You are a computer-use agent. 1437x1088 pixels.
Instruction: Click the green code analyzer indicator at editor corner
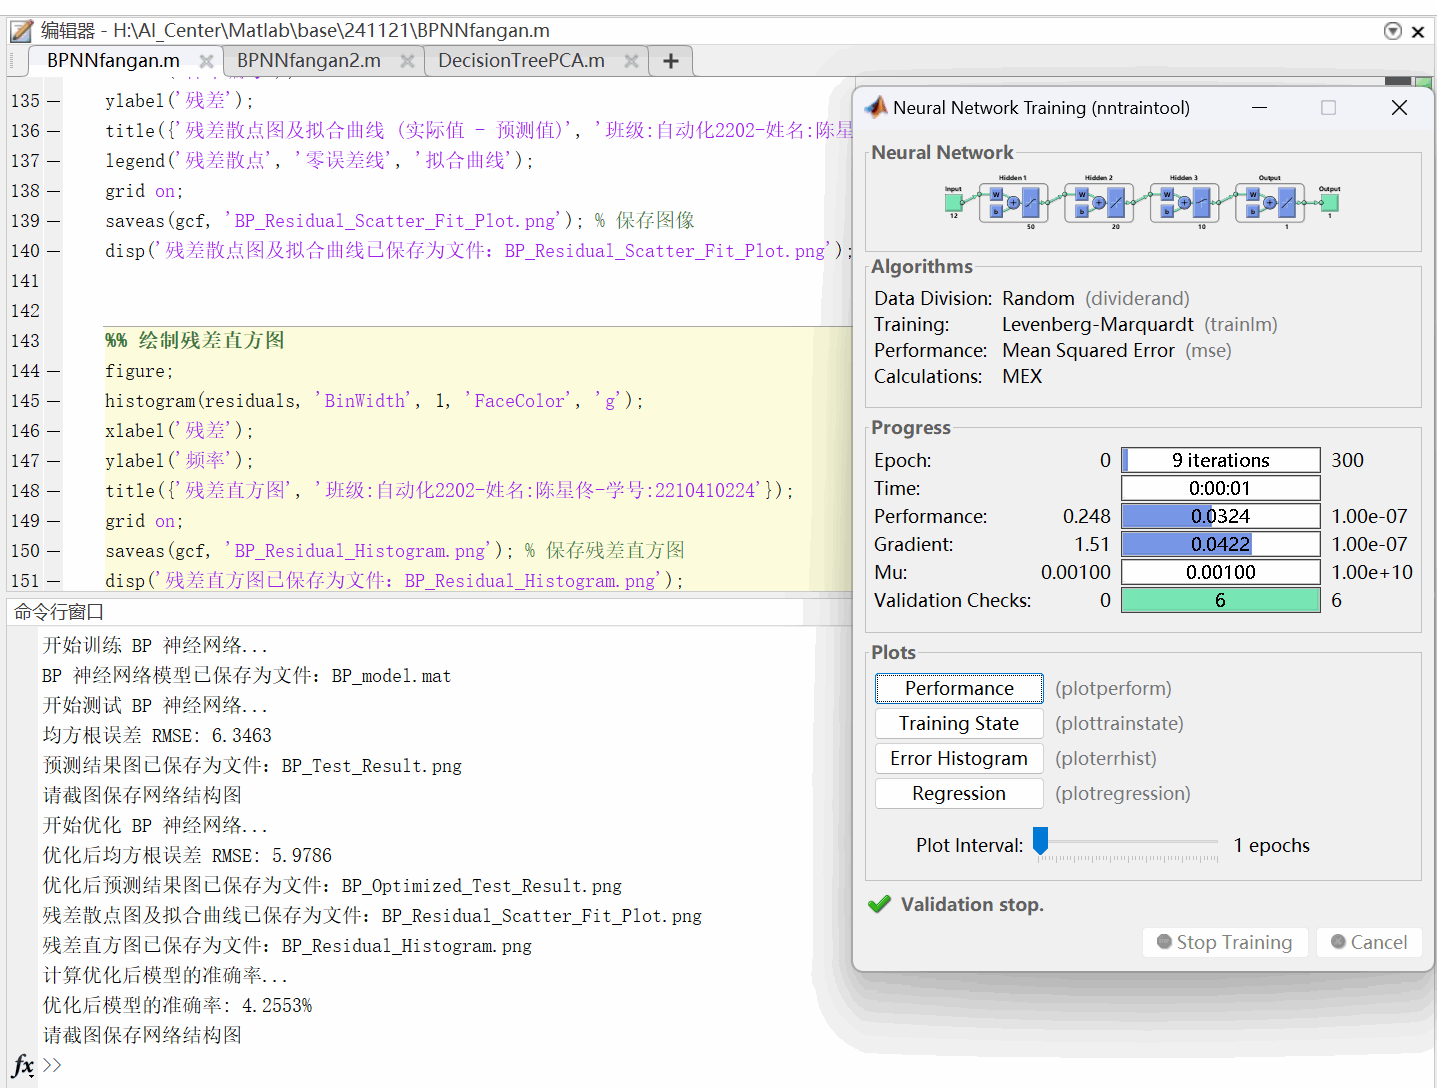[1423, 82]
